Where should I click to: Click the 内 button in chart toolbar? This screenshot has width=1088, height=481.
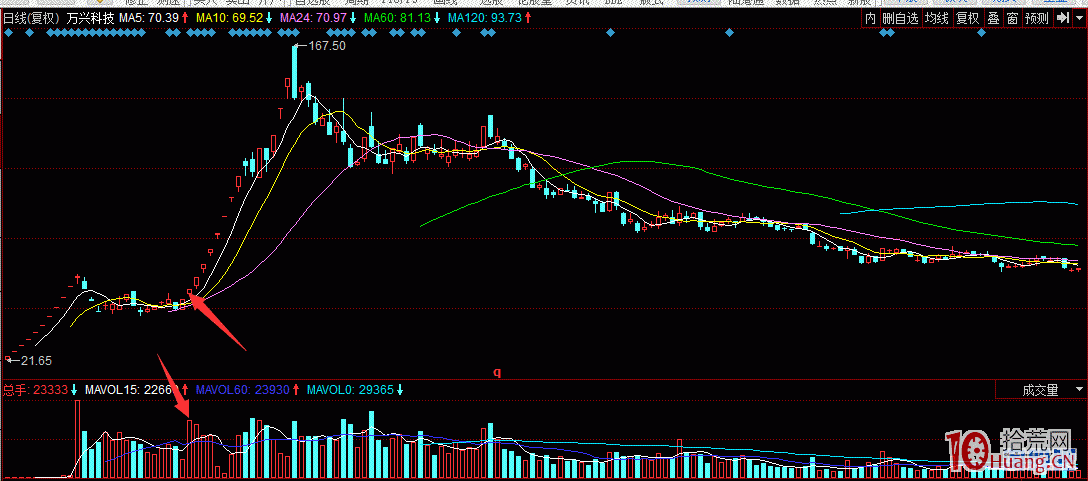point(870,19)
